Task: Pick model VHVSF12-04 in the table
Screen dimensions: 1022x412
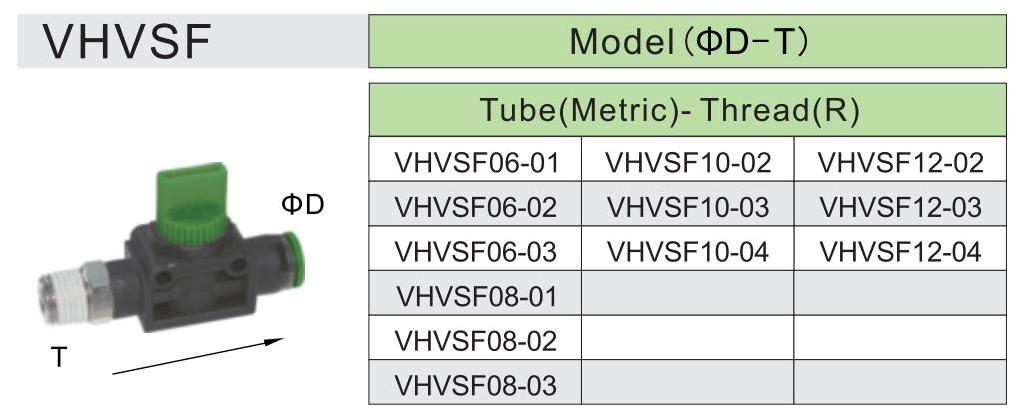Action: point(900,251)
